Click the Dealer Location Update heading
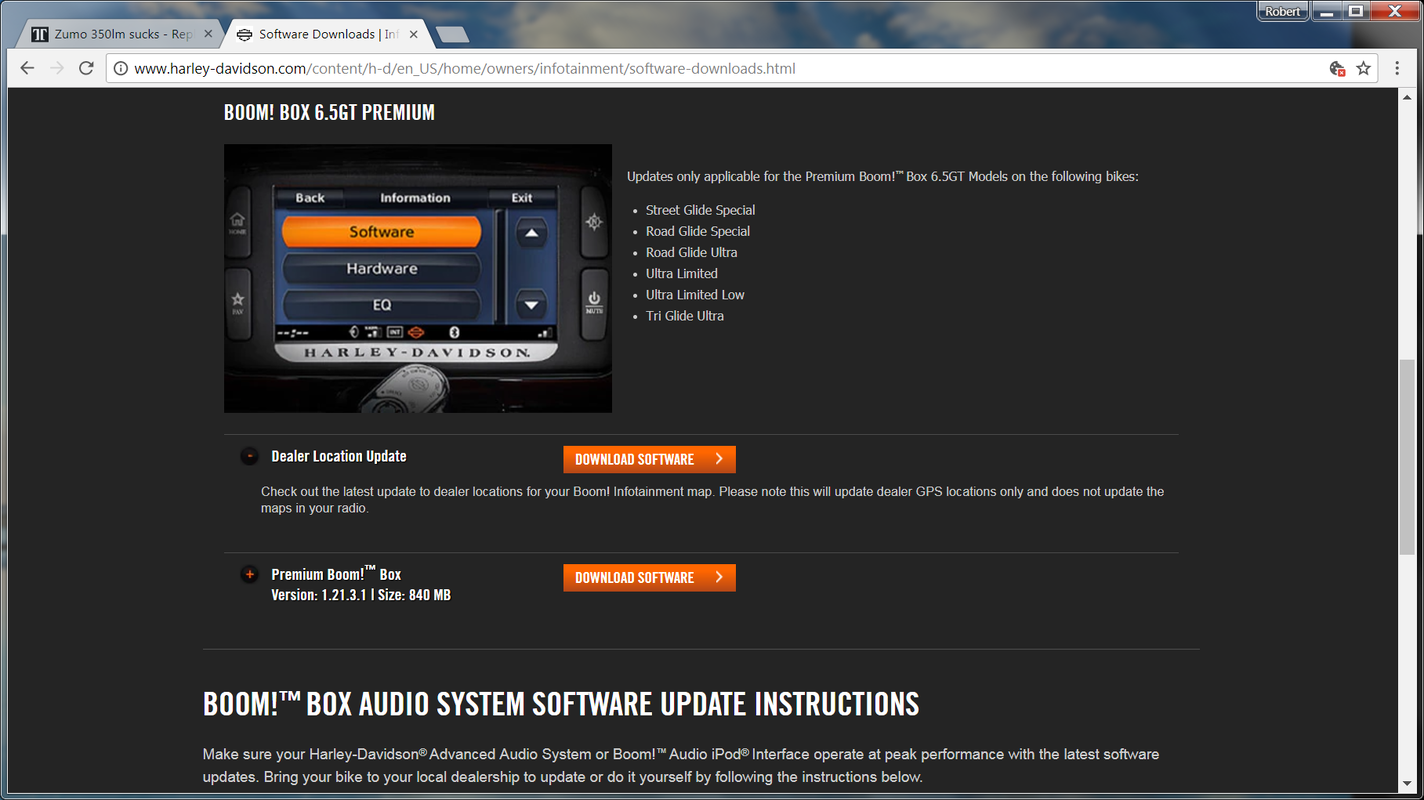 [x=339, y=456]
